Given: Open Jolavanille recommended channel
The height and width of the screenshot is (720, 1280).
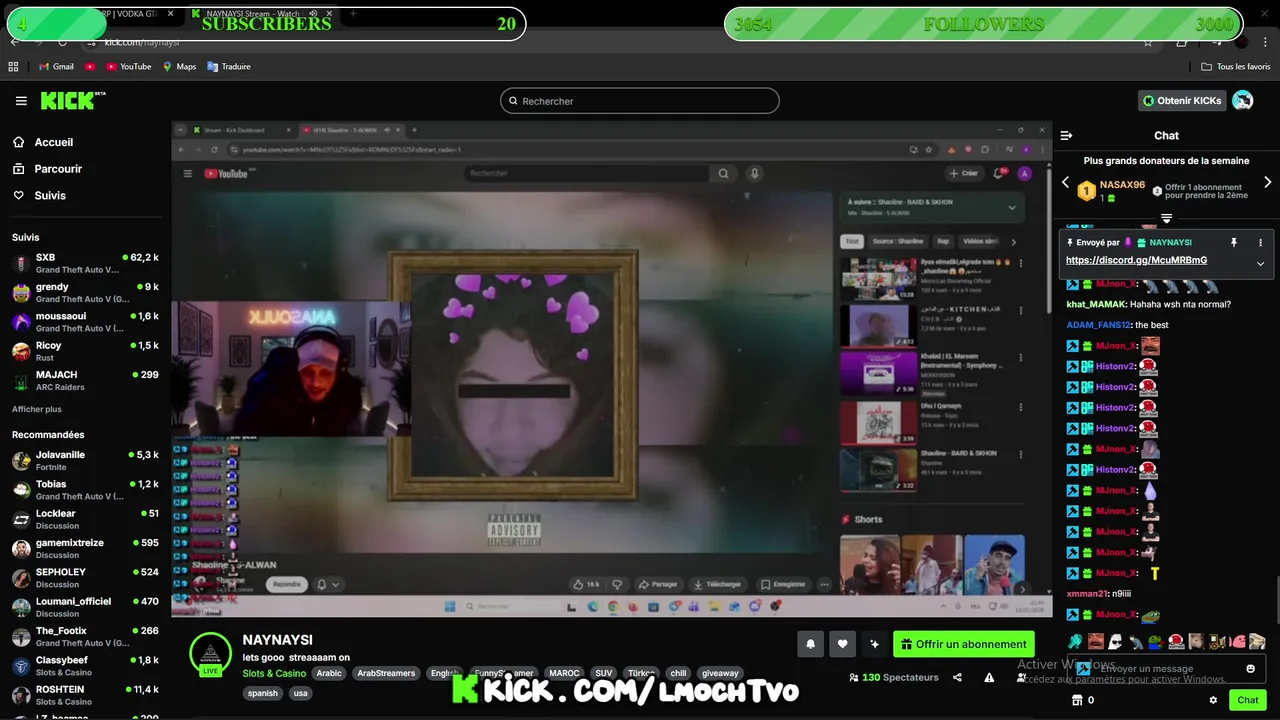Looking at the screenshot, I should [84, 461].
